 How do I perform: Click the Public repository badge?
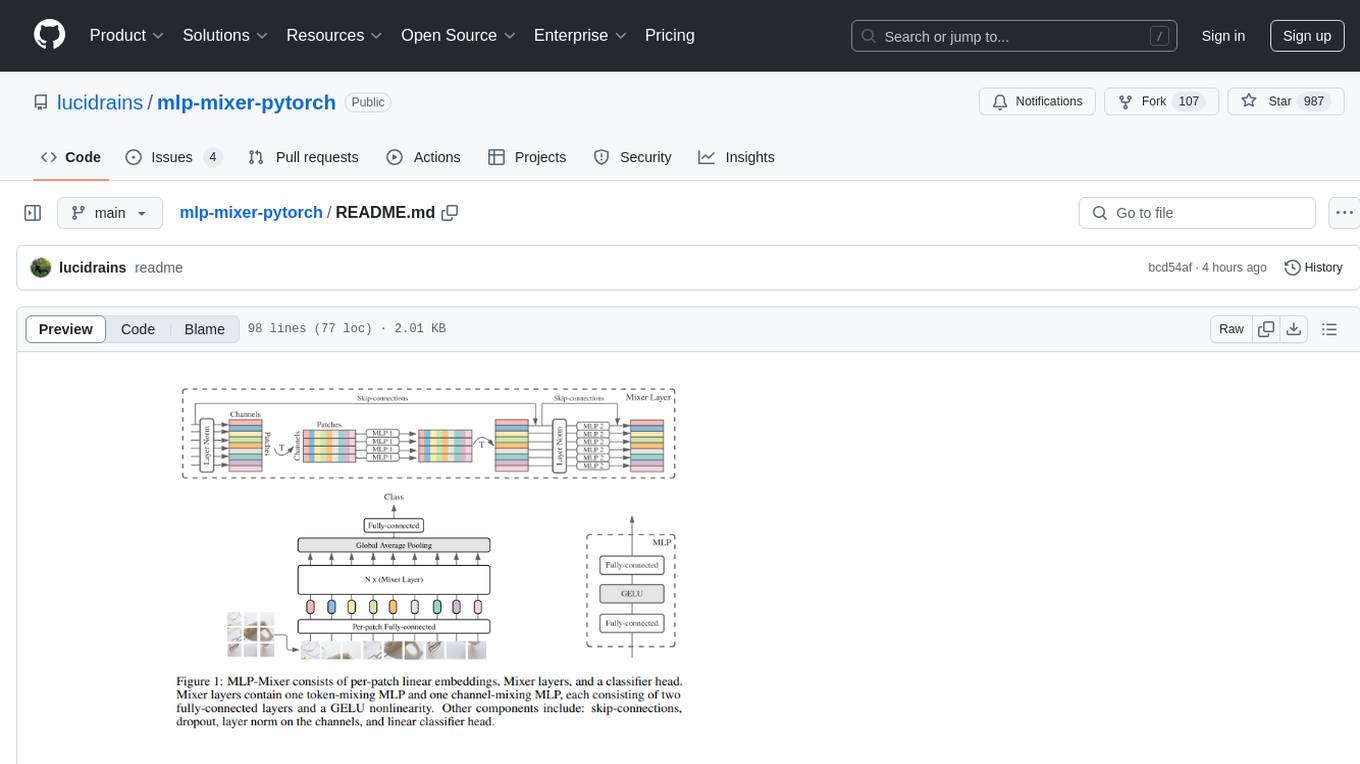point(368,102)
